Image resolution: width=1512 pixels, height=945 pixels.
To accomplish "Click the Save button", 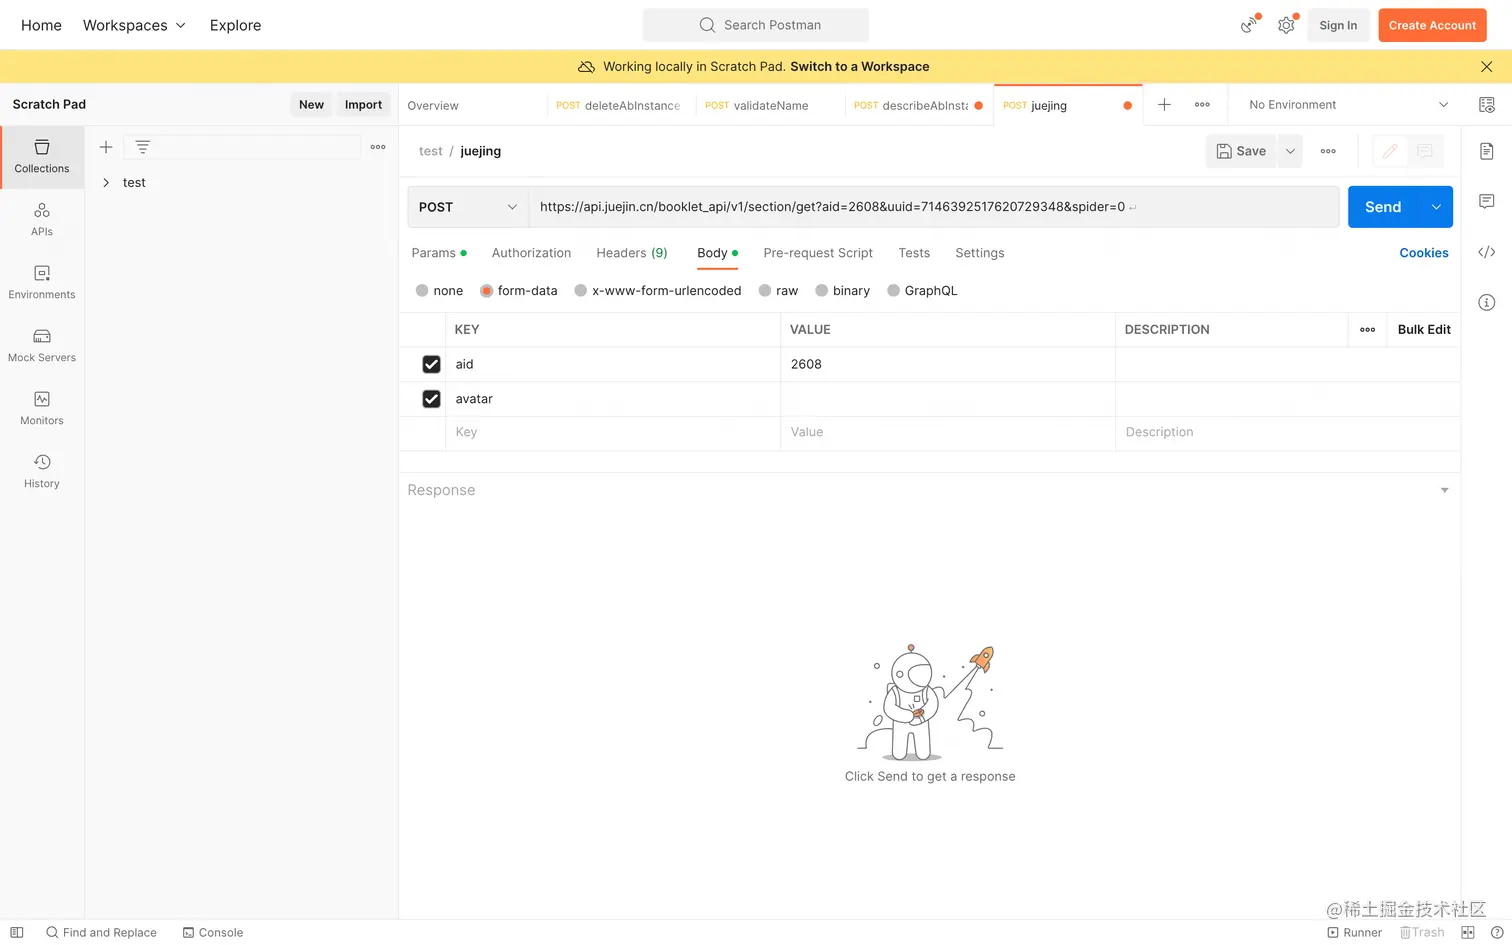I will [x=1241, y=151].
